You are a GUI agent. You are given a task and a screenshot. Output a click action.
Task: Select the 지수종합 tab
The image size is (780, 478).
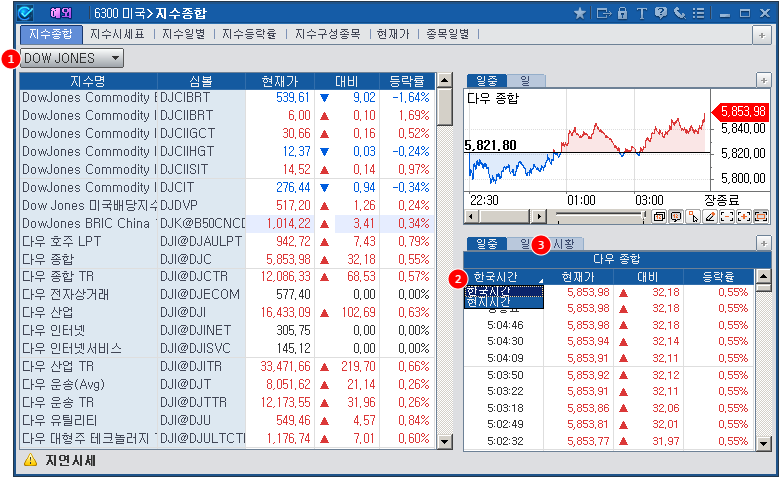pyautogui.click(x=51, y=34)
